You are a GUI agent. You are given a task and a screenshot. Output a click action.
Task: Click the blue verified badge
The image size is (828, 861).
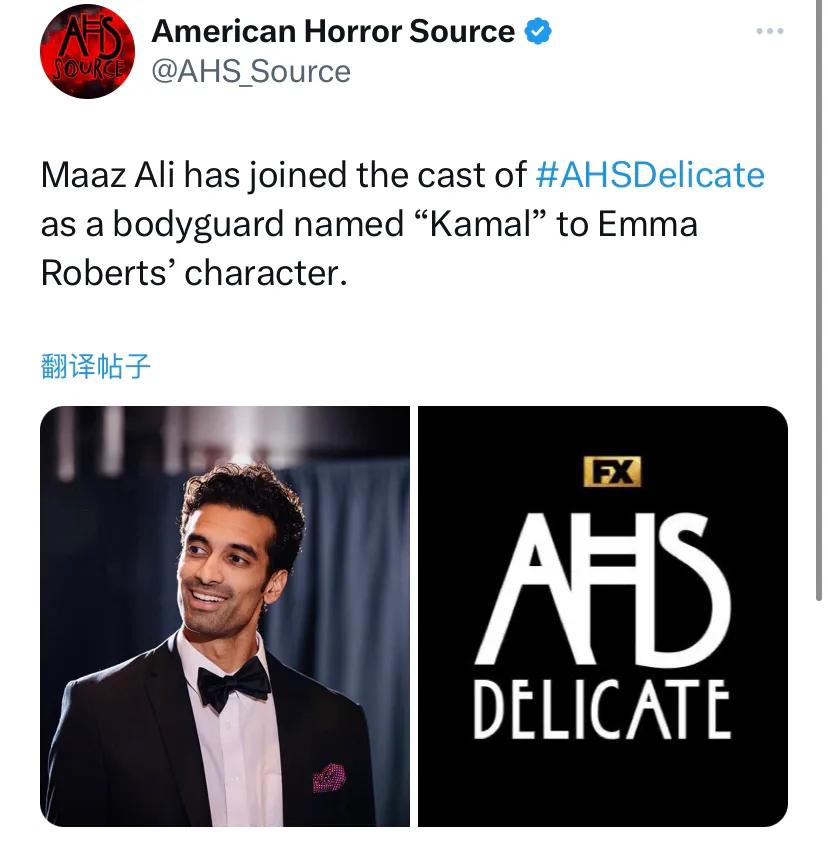(538, 32)
